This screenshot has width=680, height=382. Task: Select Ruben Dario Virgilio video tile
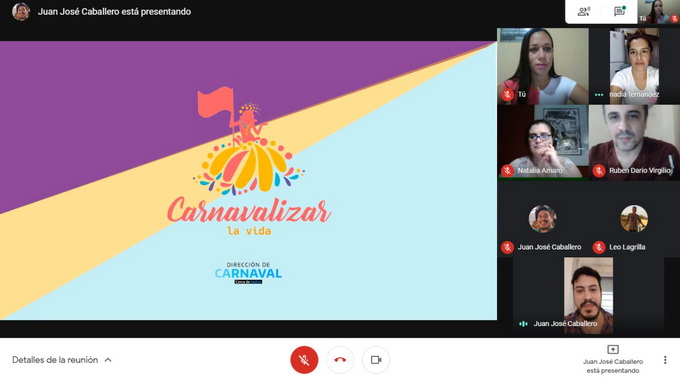point(634,143)
